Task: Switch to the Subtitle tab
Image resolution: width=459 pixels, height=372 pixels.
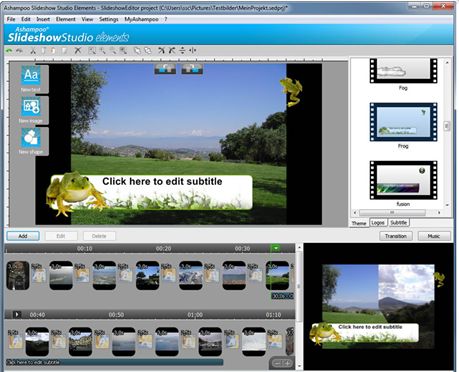Action: coord(399,223)
